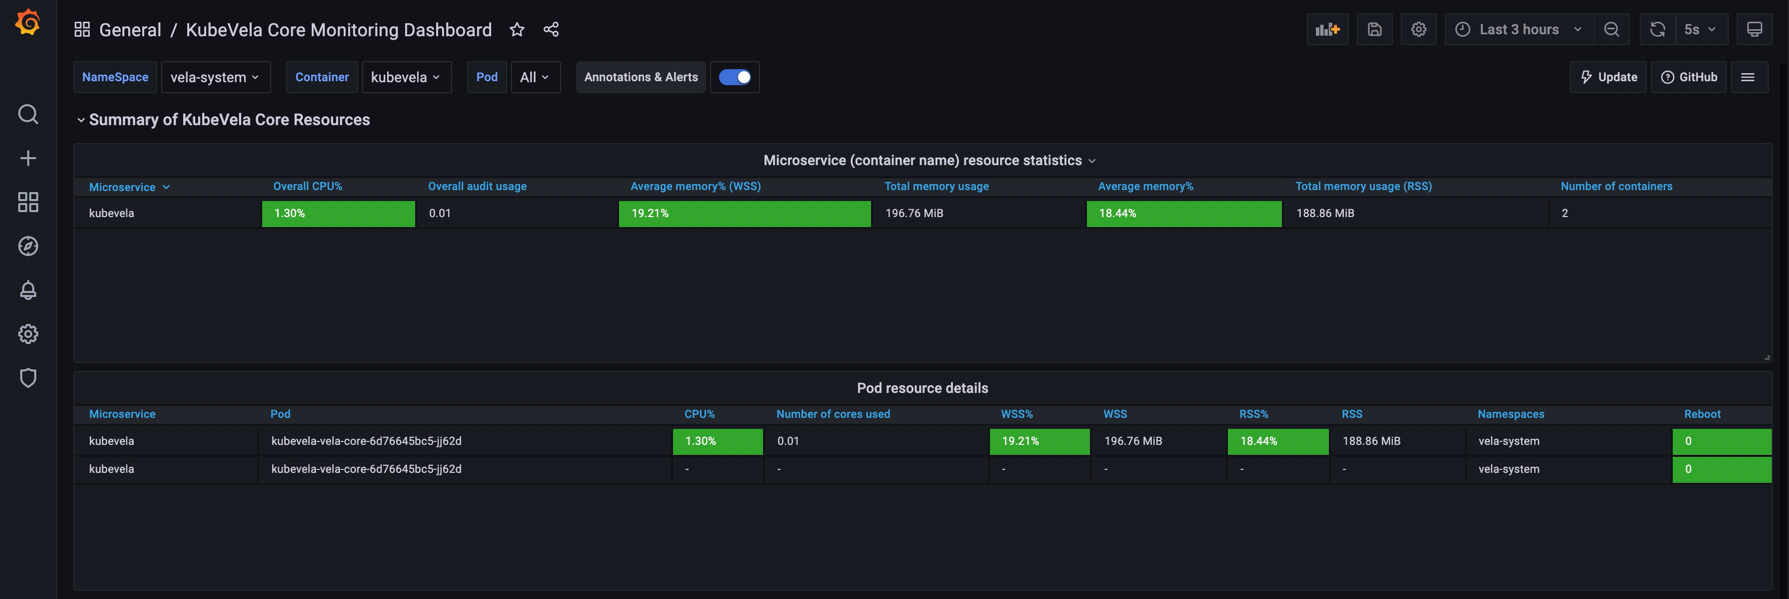The width and height of the screenshot is (1789, 599).
Task: Open the NameSpace vela-system dropdown
Action: [x=215, y=77]
